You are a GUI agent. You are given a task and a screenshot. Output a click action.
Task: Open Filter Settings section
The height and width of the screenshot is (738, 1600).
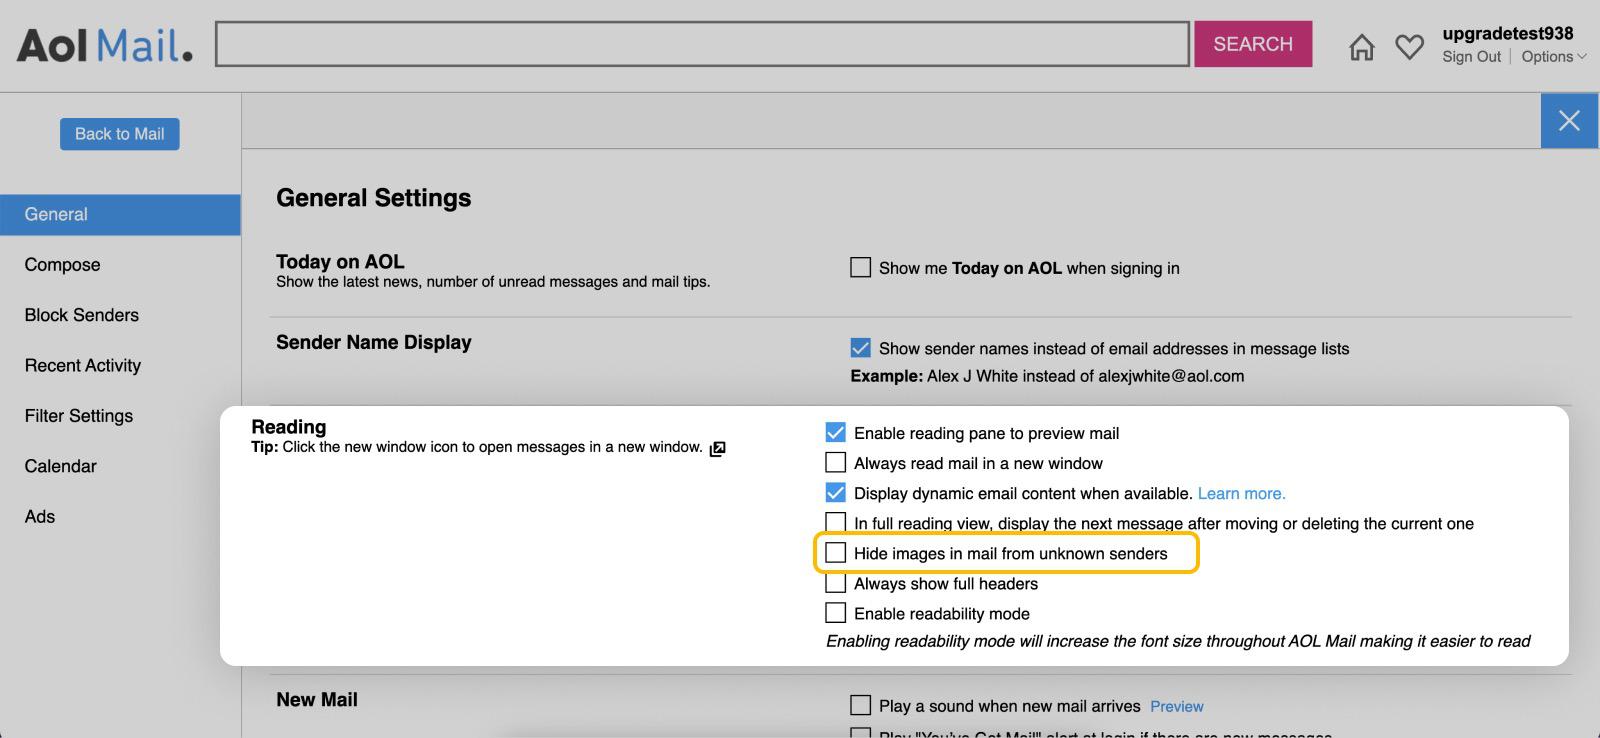[x=79, y=416]
